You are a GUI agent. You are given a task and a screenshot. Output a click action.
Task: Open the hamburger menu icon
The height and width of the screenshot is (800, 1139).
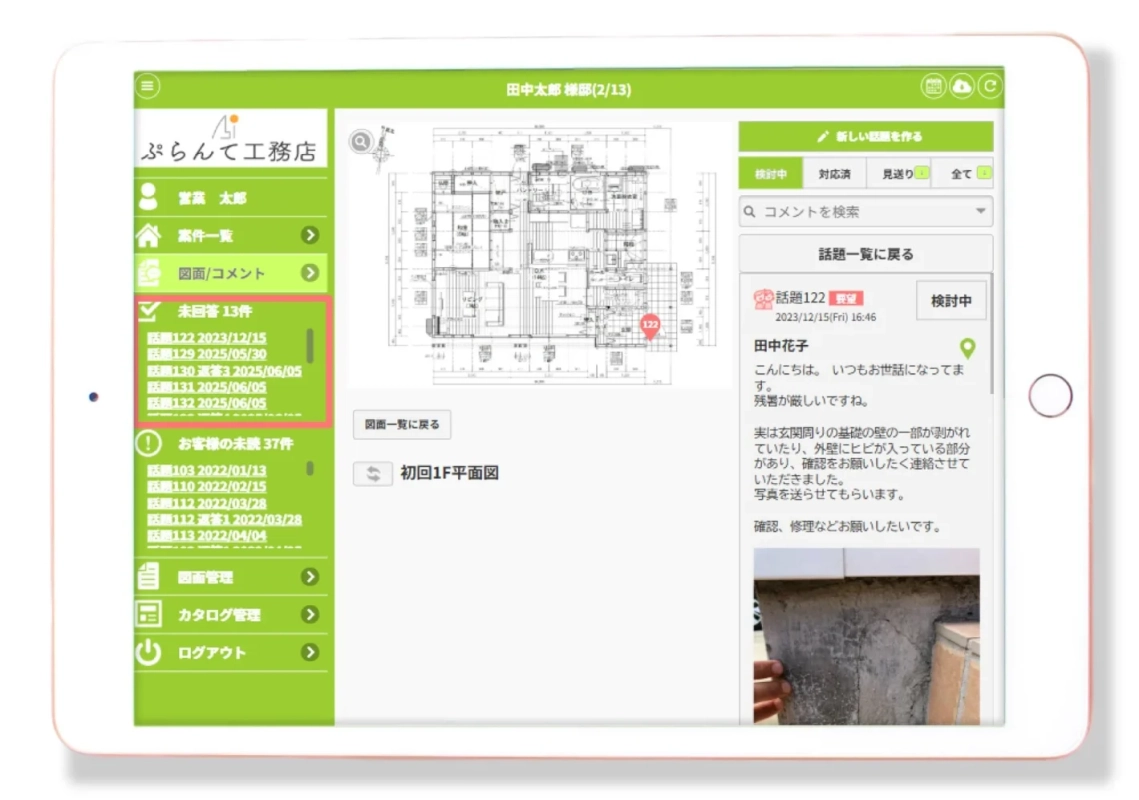tap(147, 86)
